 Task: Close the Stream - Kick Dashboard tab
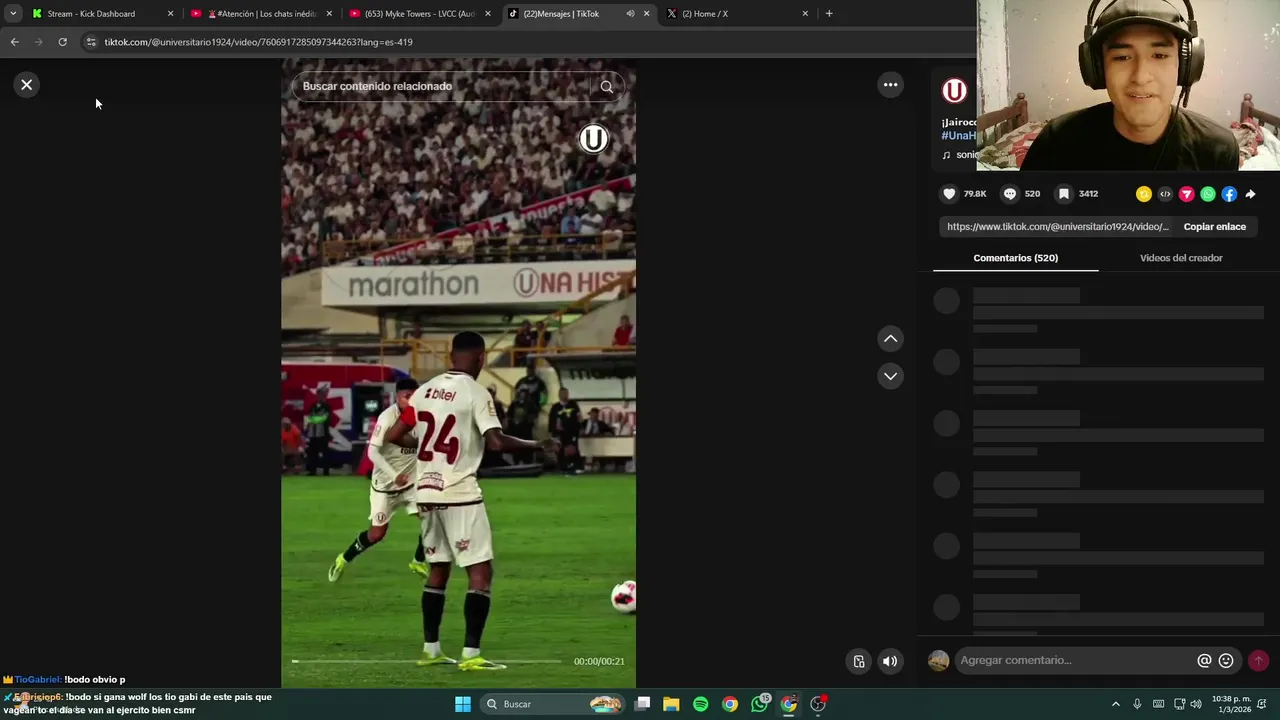click(x=170, y=14)
